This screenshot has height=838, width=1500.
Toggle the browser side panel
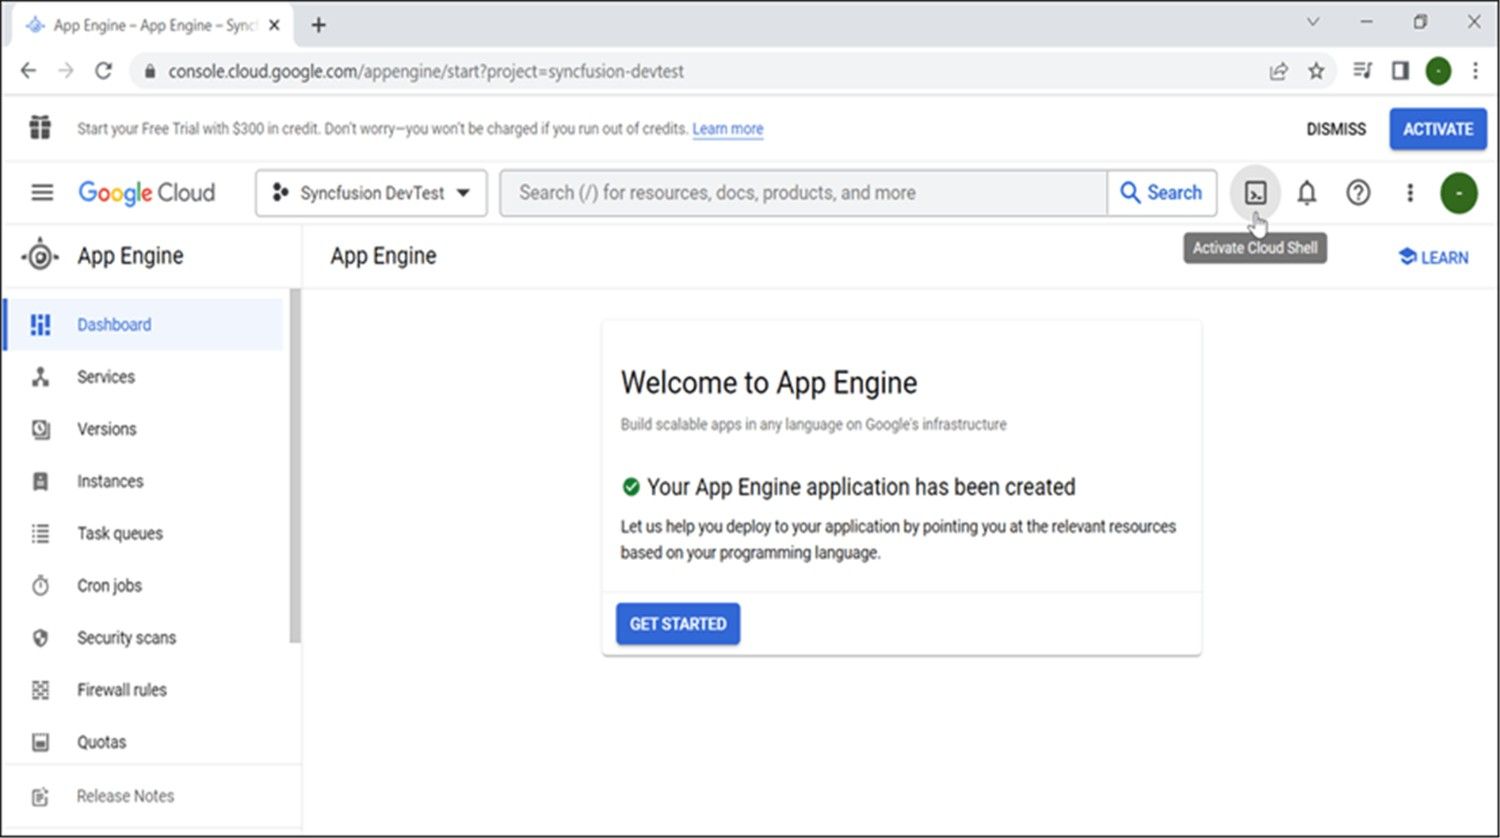[1400, 71]
